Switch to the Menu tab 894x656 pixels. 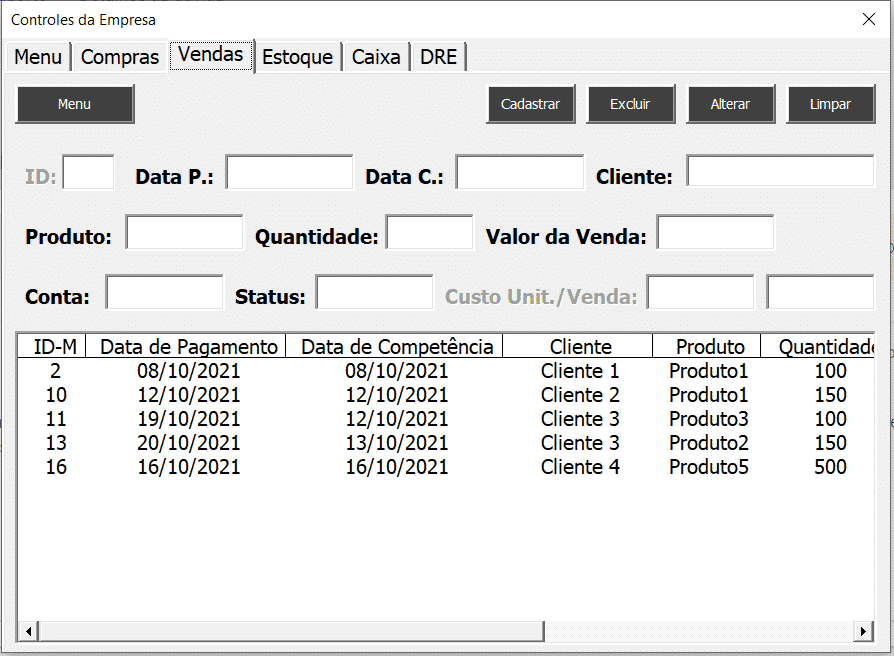(38, 57)
